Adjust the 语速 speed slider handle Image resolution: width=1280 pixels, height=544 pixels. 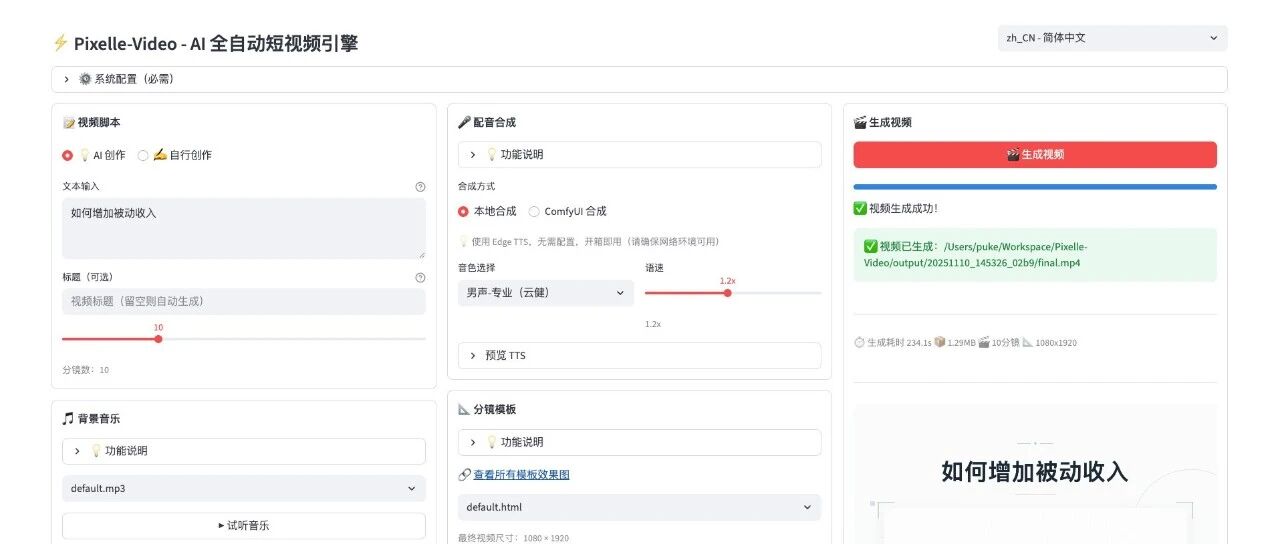click(x=727, y=293)
